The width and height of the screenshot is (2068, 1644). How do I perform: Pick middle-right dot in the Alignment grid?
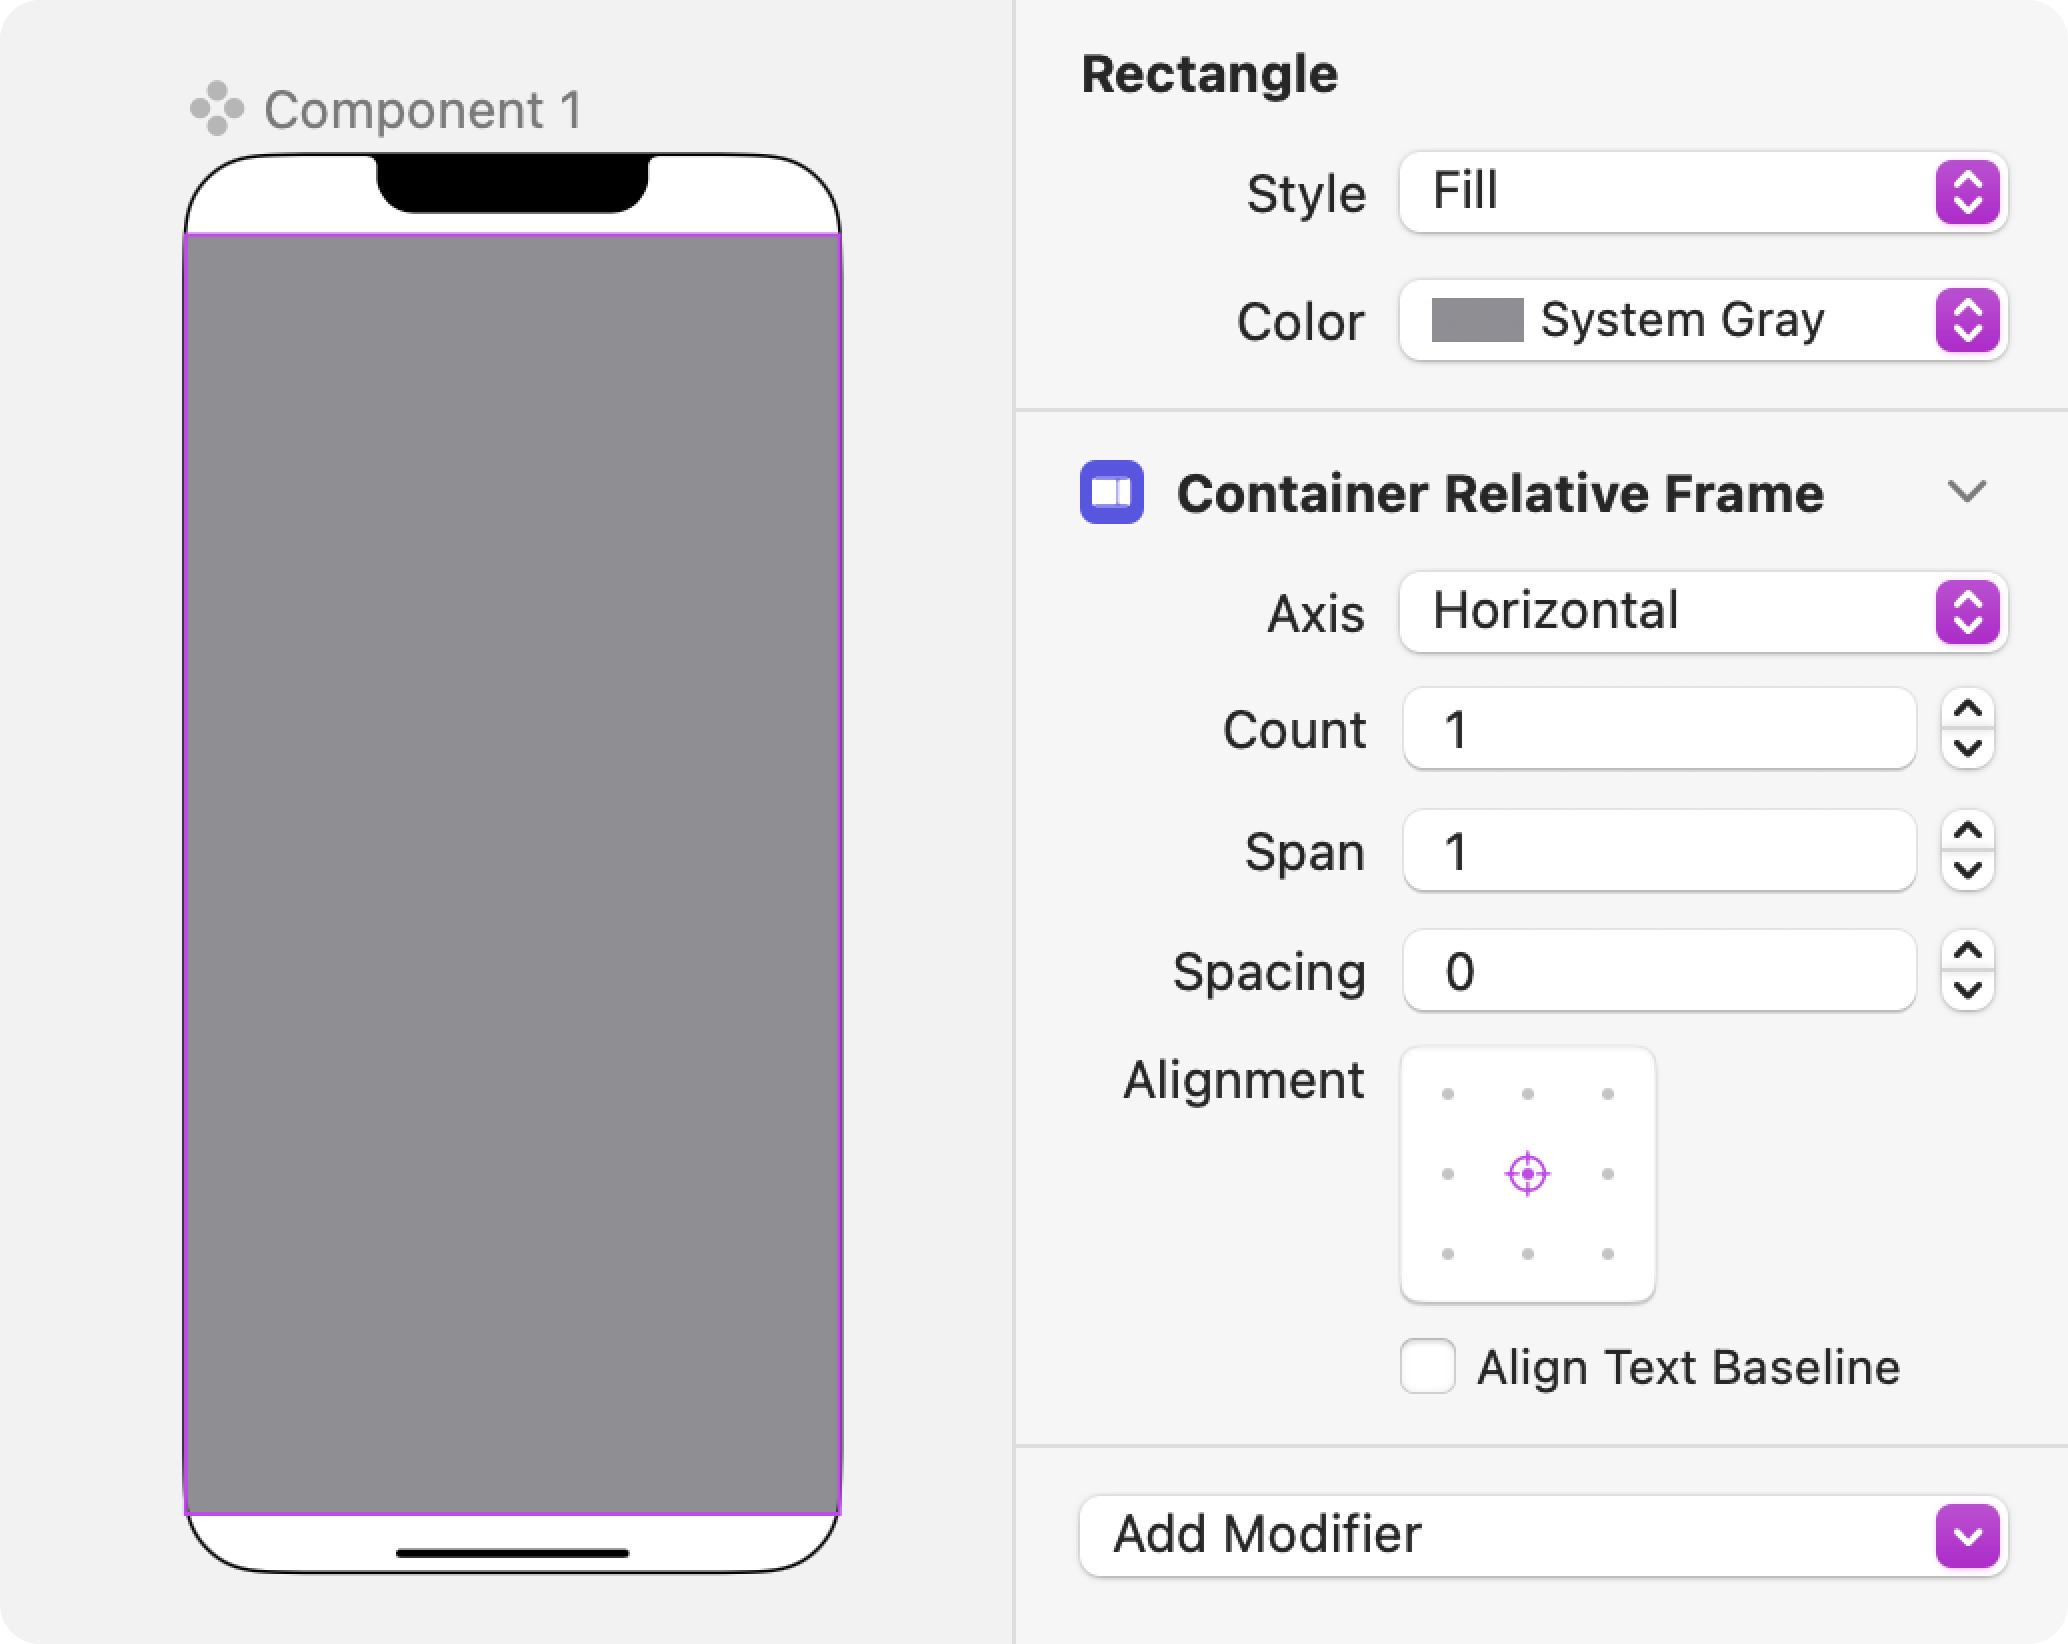pyautogui.click(x=1607, y=1174)
